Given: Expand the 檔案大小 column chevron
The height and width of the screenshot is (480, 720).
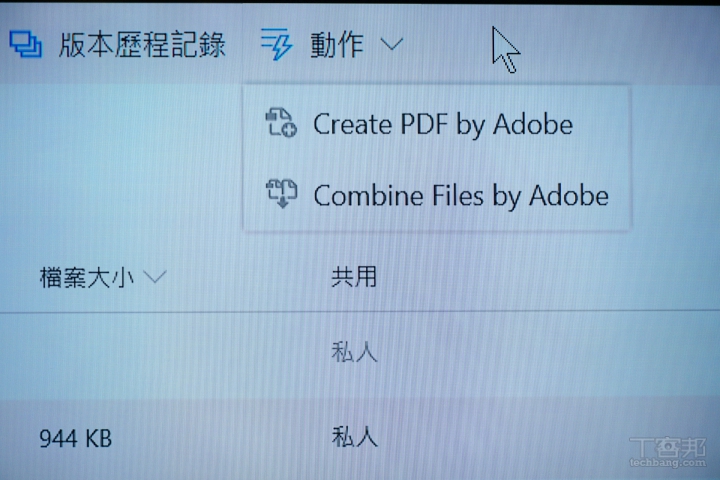Looking at the screenshot, I should click(x=155, y=277).
